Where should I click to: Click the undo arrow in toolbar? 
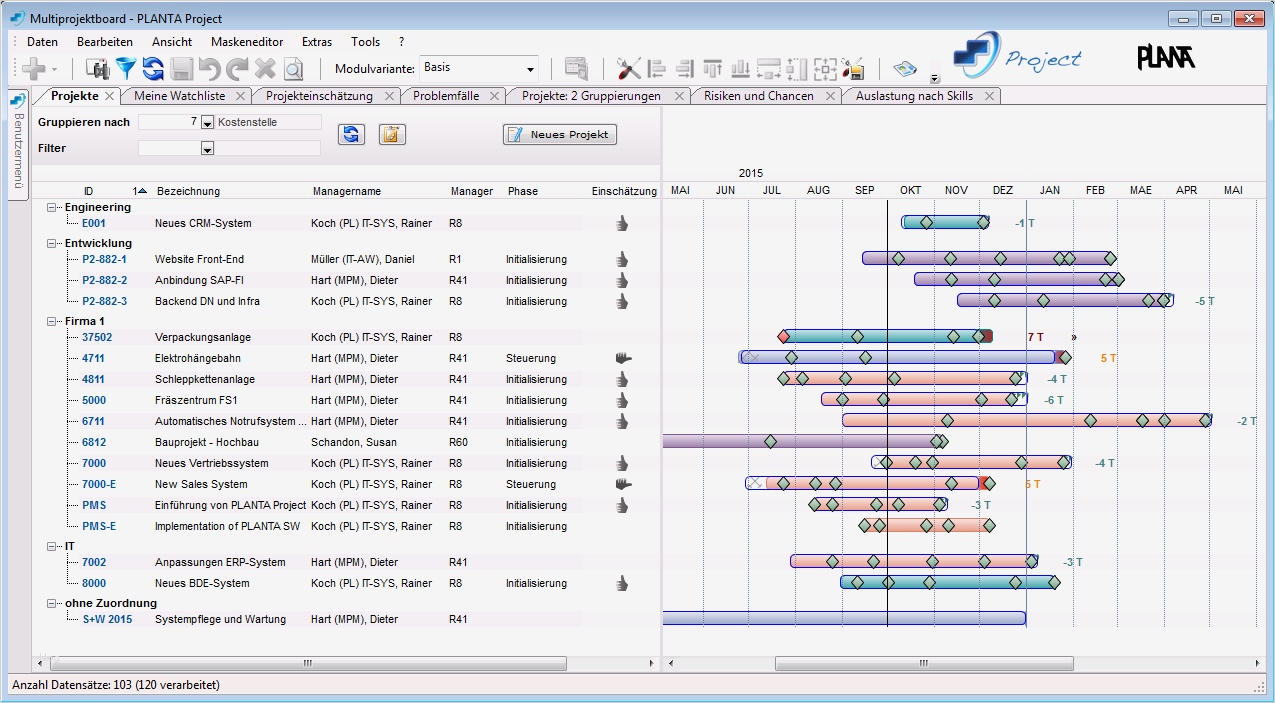[x=209, y=69]
